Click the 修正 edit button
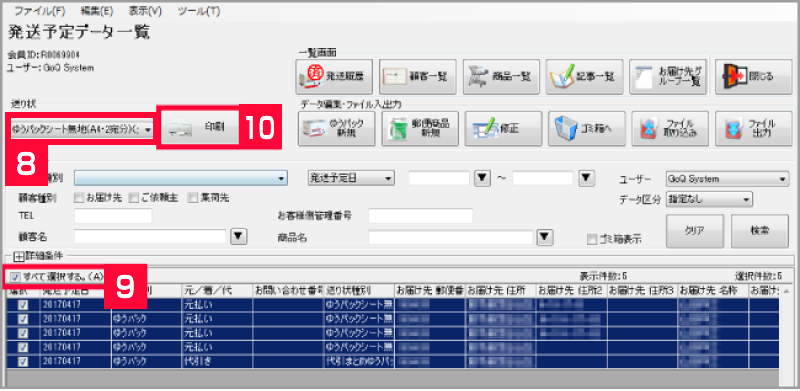Screen dimensions: 800x391 pyautogui.click(x=503, y=128)
